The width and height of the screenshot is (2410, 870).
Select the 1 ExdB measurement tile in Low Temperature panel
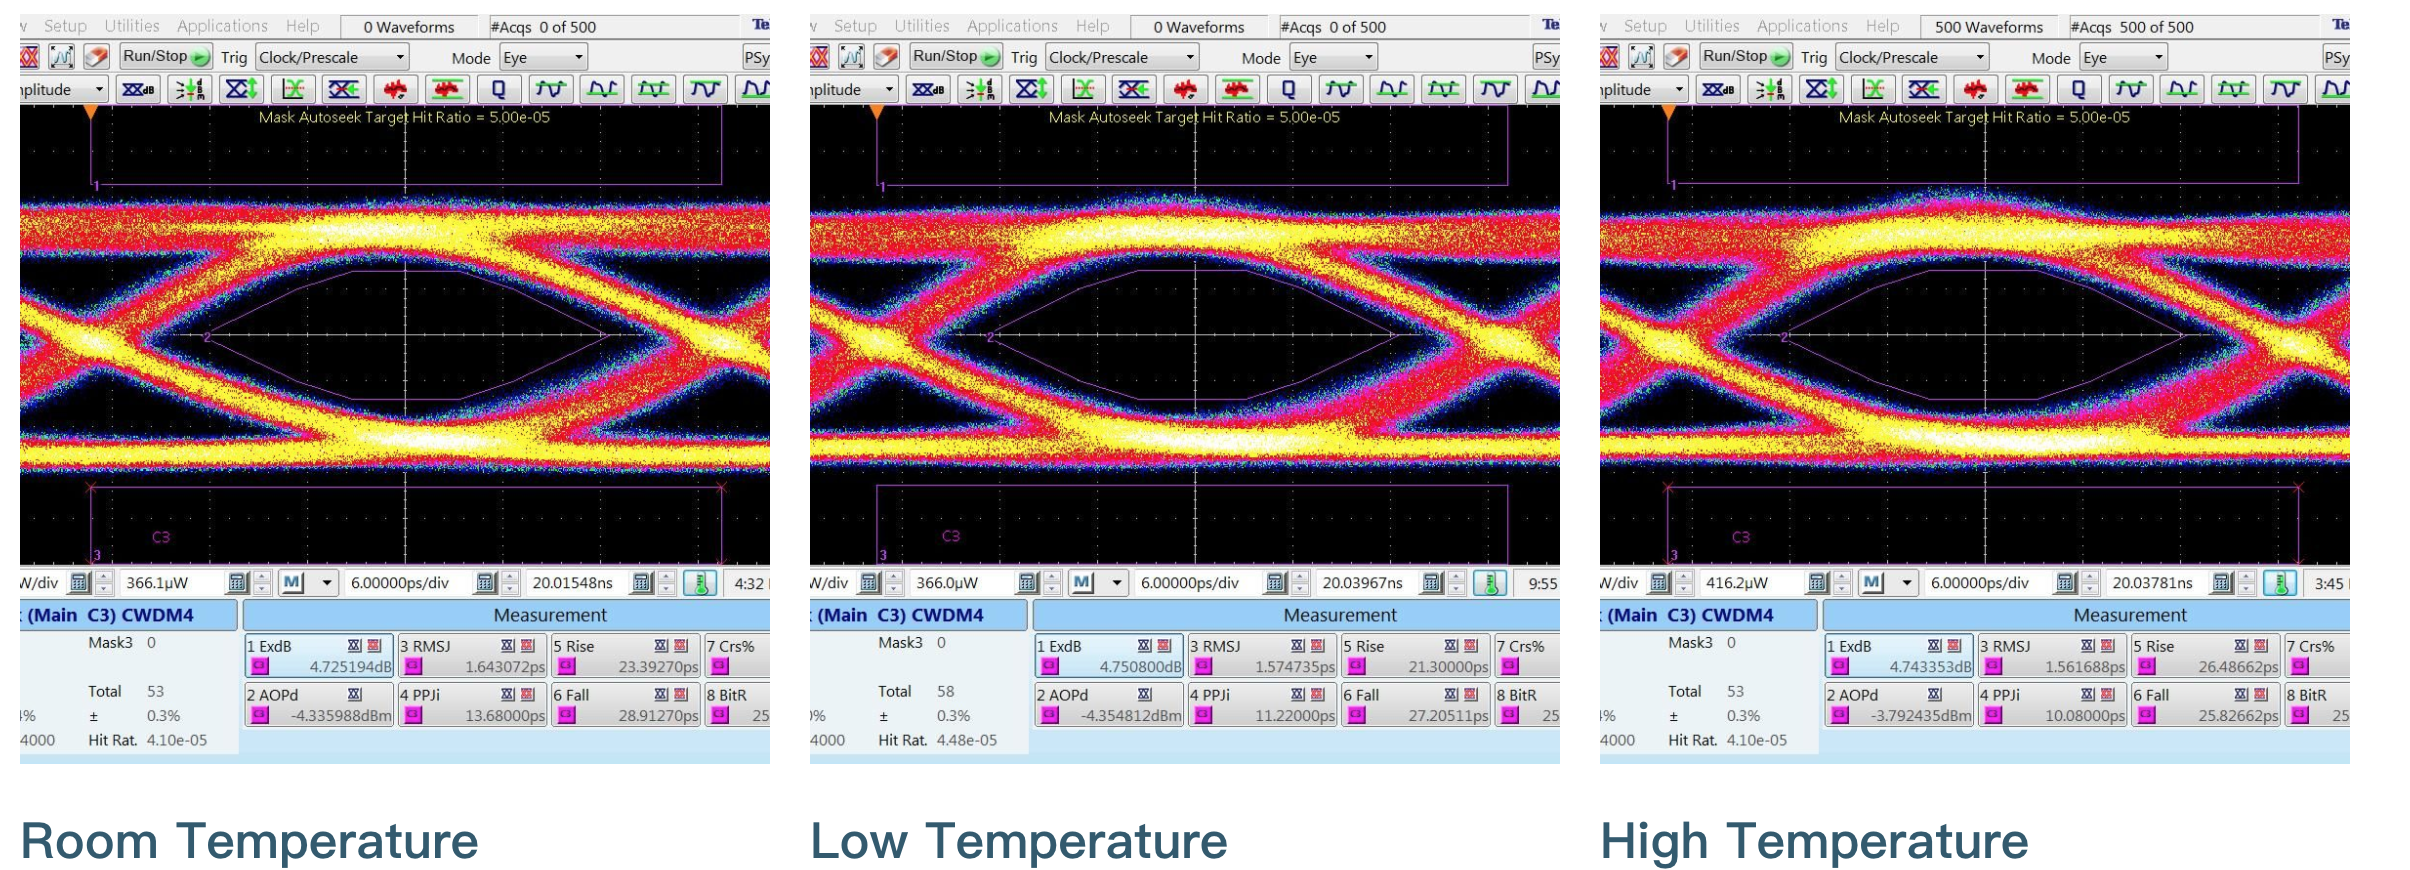[1109, 656]
